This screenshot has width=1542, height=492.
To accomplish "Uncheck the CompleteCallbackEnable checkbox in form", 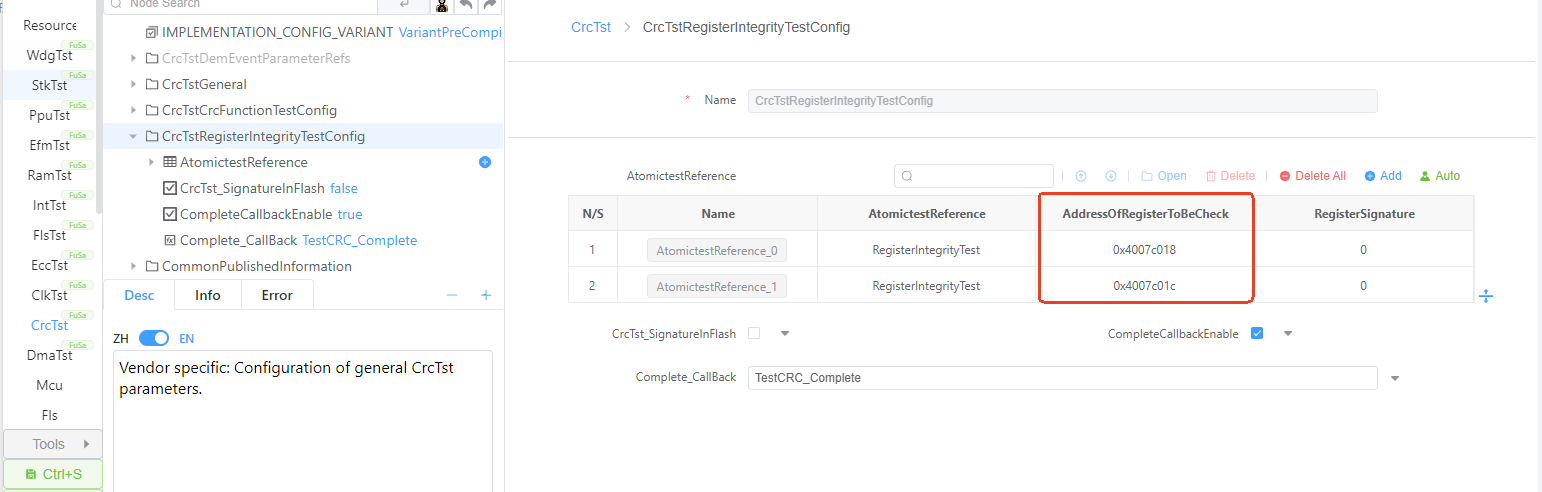I will click(x=1257, y=333).
